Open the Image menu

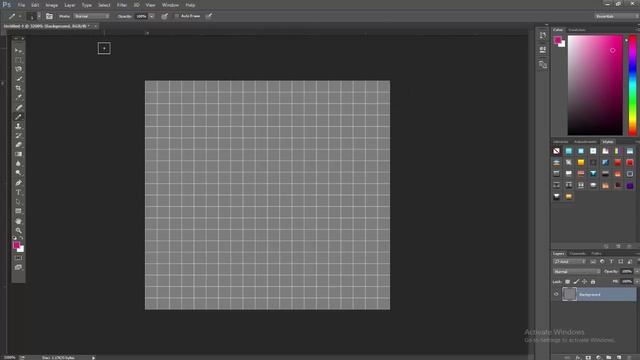click(x=51, y=5)
